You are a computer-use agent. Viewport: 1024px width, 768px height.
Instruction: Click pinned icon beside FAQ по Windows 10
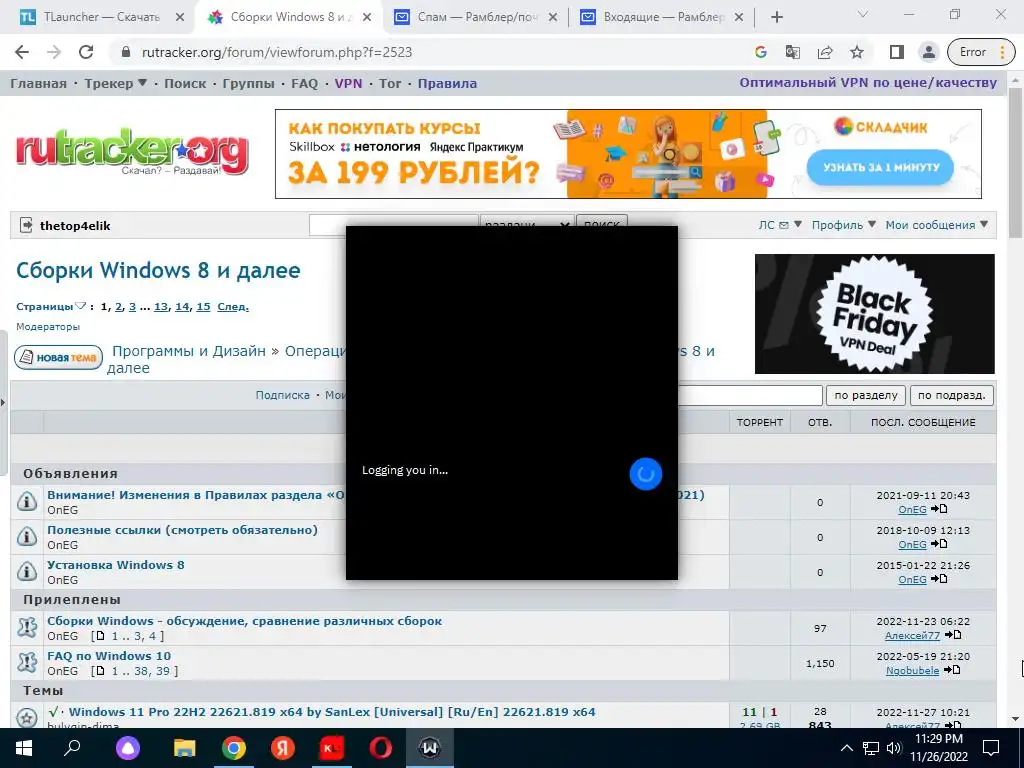[27, 663]
